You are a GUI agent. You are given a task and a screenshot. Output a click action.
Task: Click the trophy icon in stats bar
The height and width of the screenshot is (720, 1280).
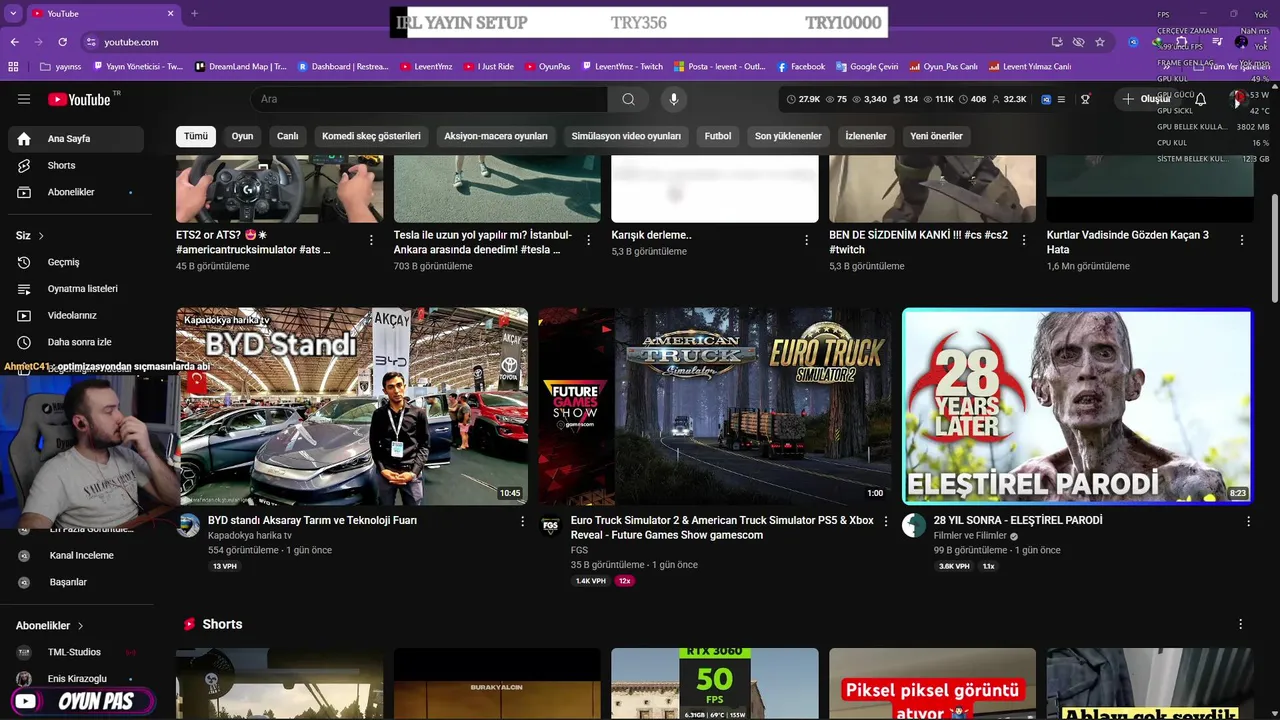[x=1085, y=99]
